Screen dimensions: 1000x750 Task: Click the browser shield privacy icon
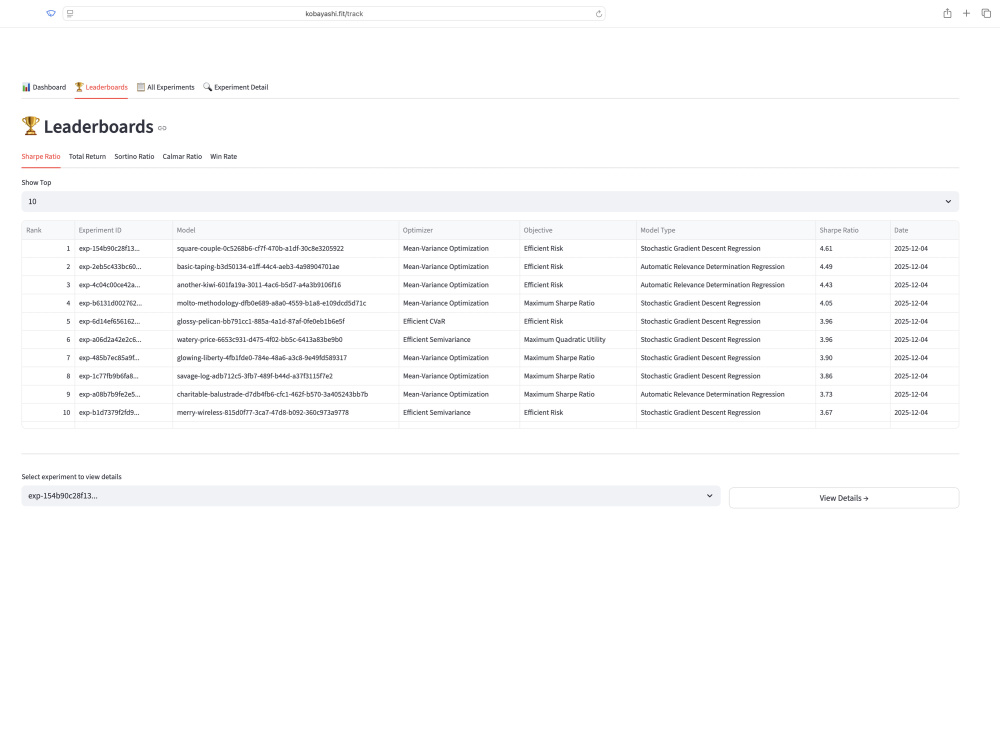tap(51, 13)
